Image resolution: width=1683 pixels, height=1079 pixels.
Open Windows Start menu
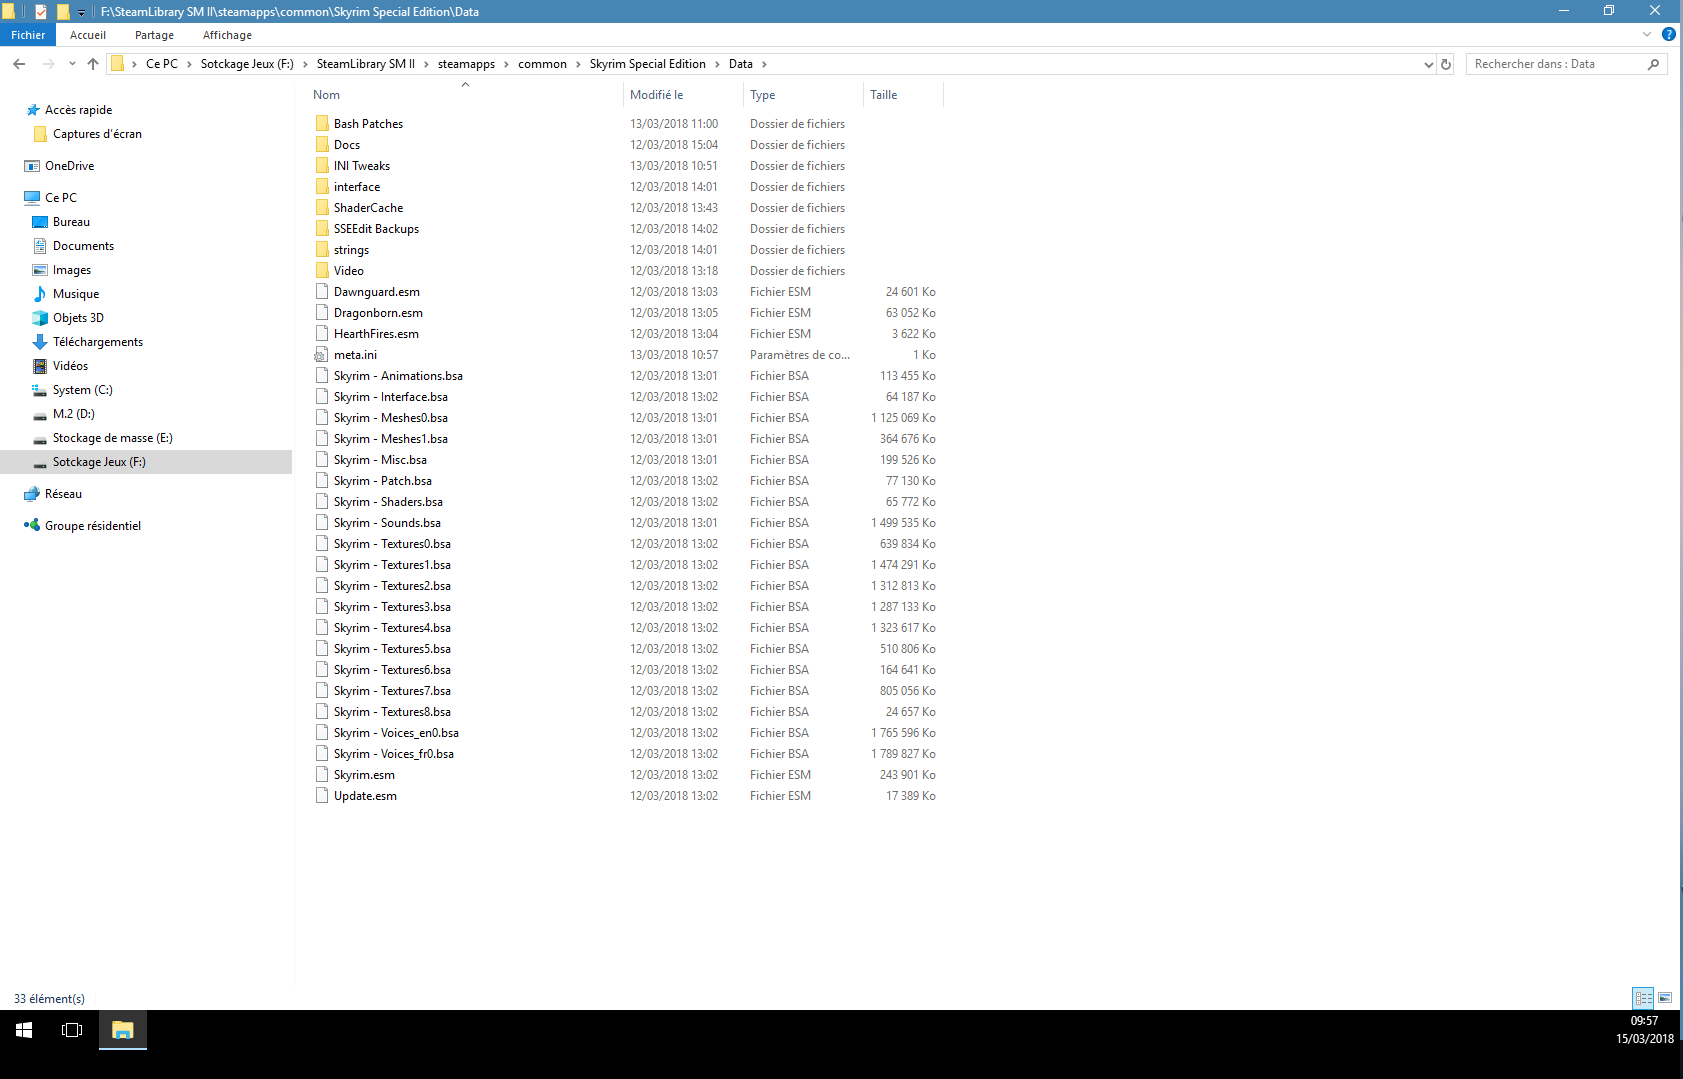tap(24, 1030)
